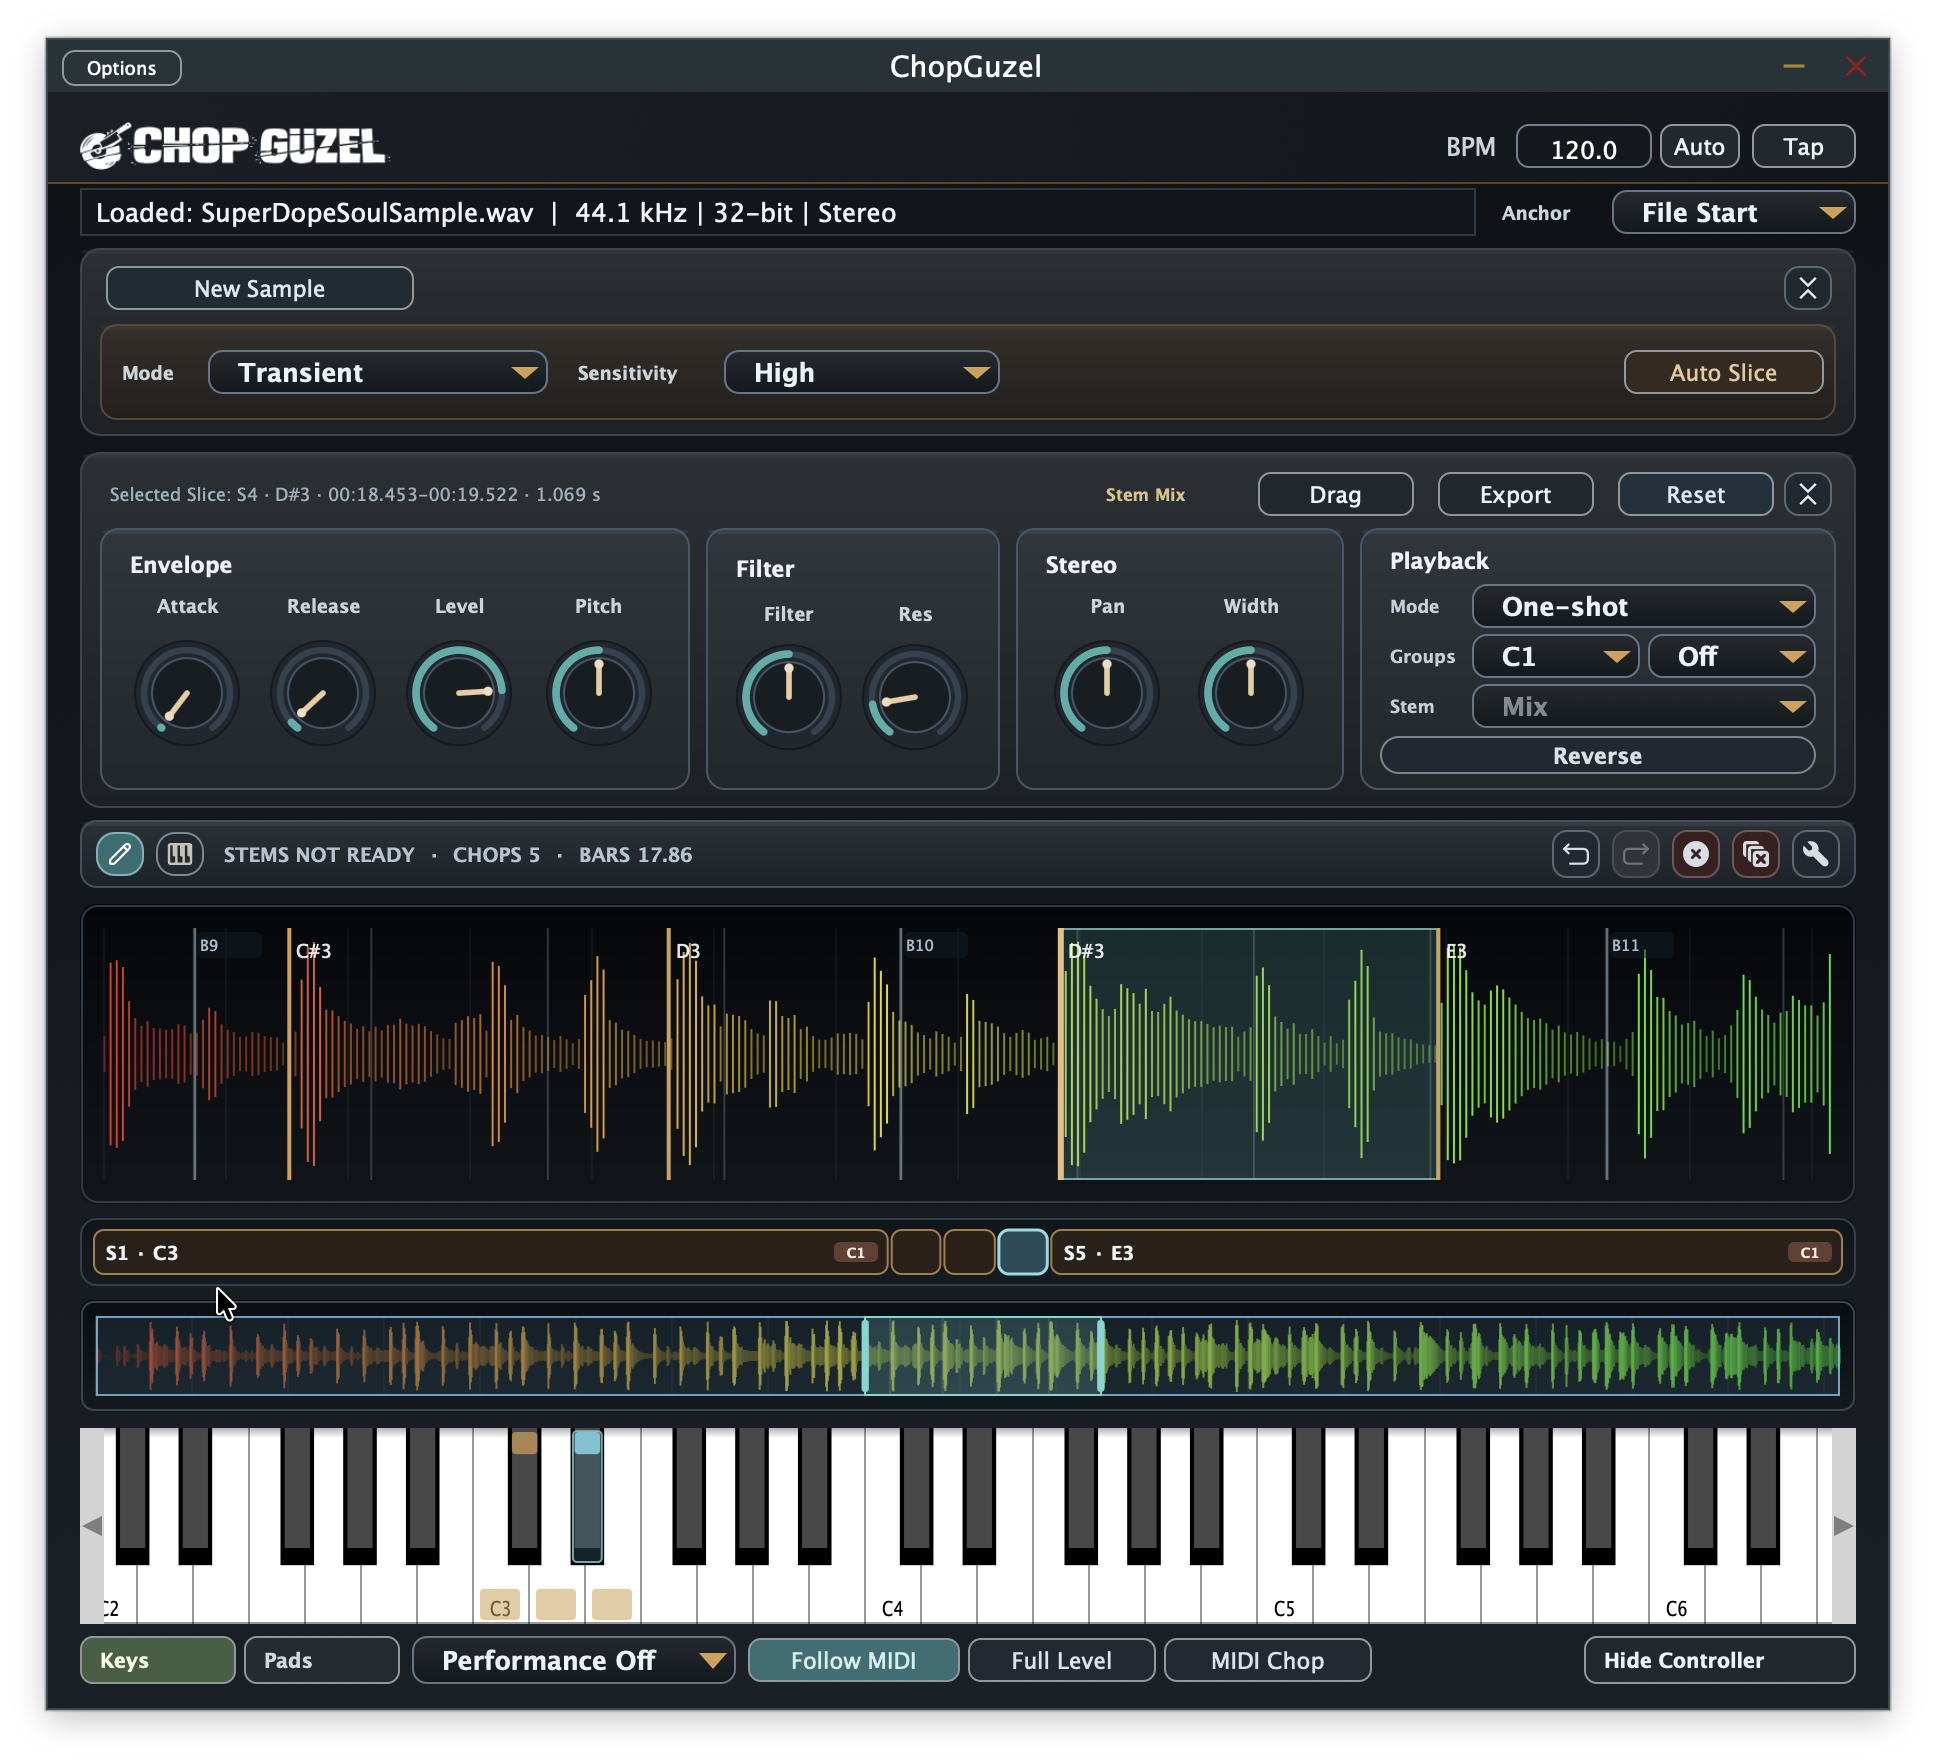Toggle MIDI Chop
The width and height of the screenshot is (1936, 1764).
pyautogui.click(x=1267, y=1660)
